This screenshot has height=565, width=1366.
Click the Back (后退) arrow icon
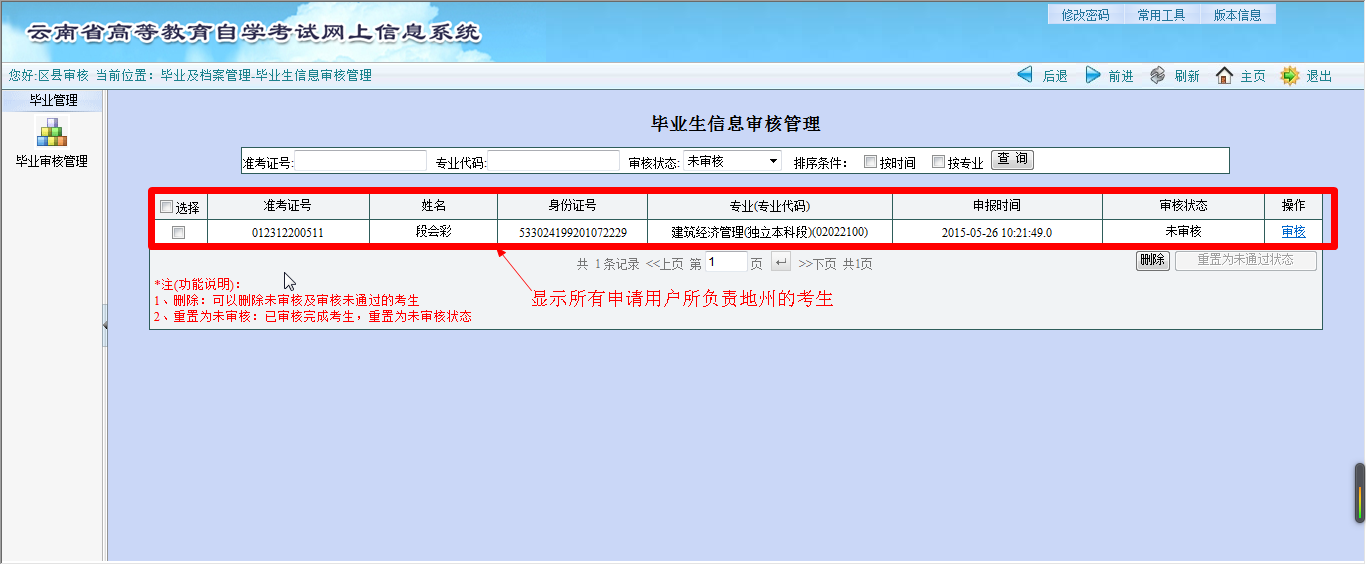click(1025, 75)
